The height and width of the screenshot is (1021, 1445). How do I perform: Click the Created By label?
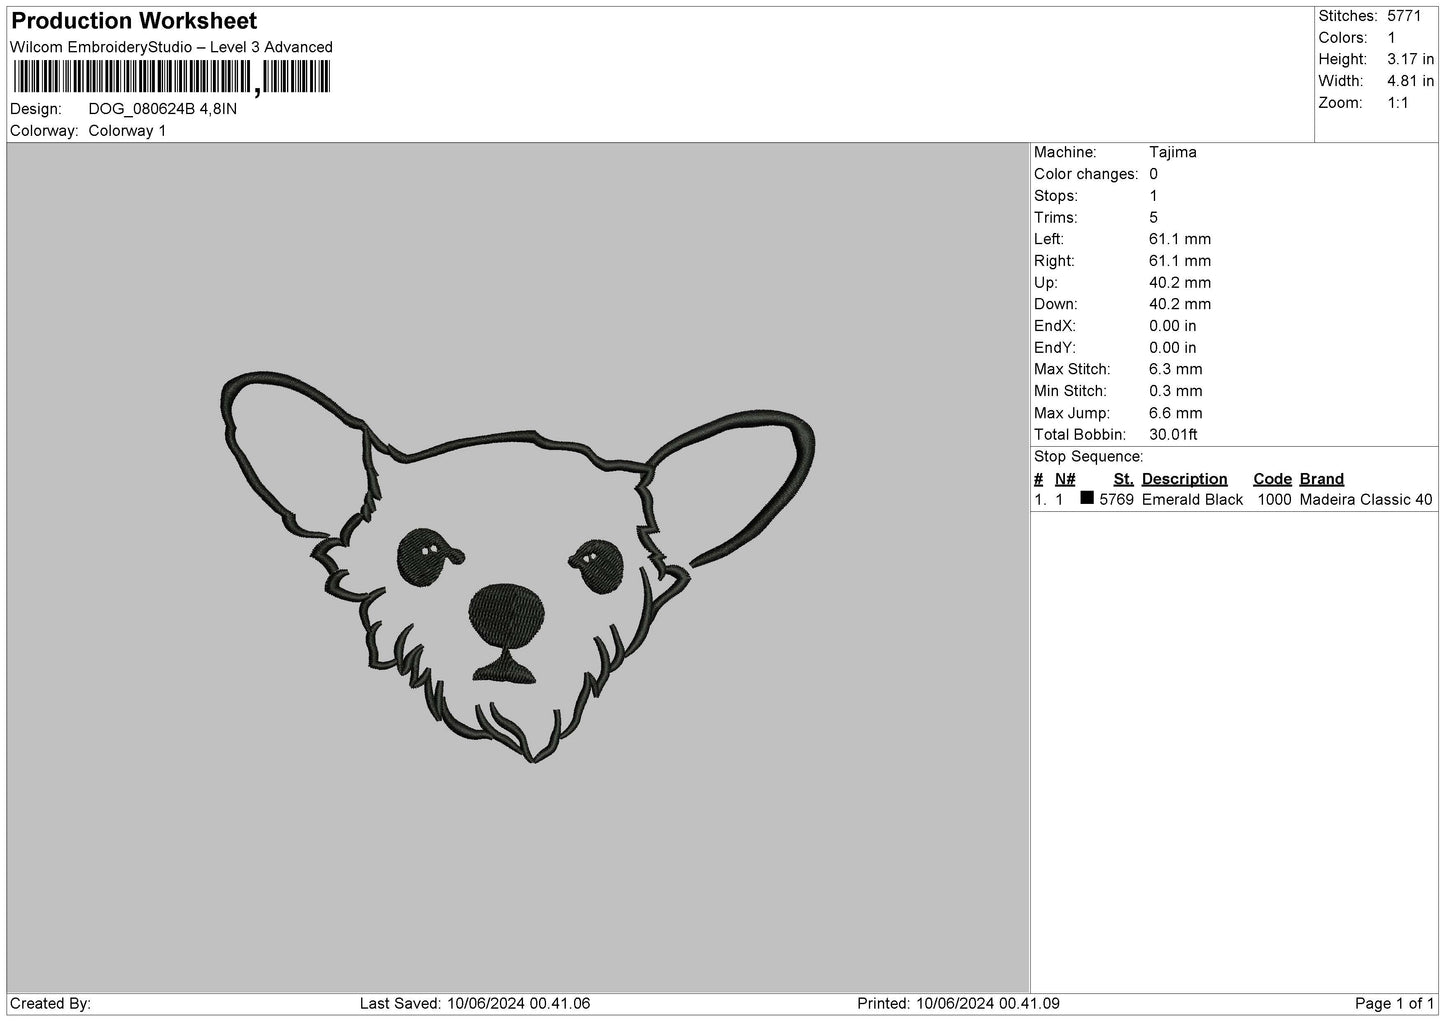coord(51,1004)
